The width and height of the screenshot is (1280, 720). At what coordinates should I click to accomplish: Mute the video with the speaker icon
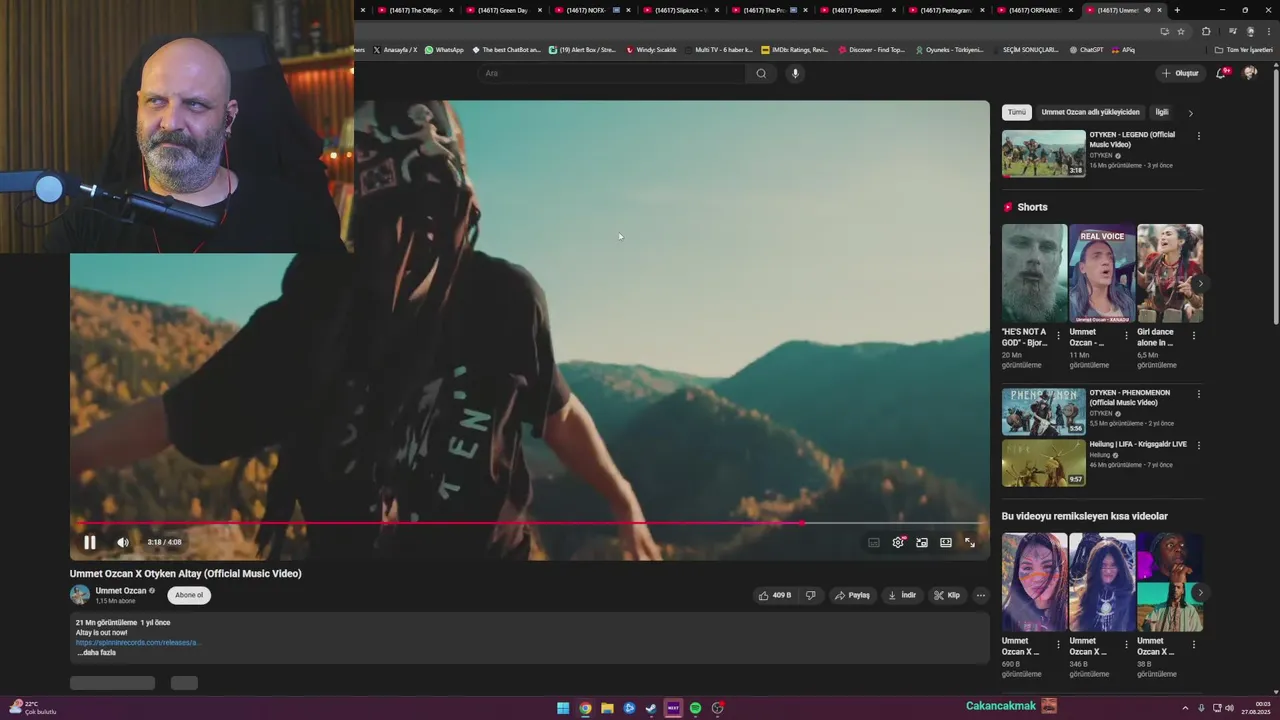click(123, 542)
